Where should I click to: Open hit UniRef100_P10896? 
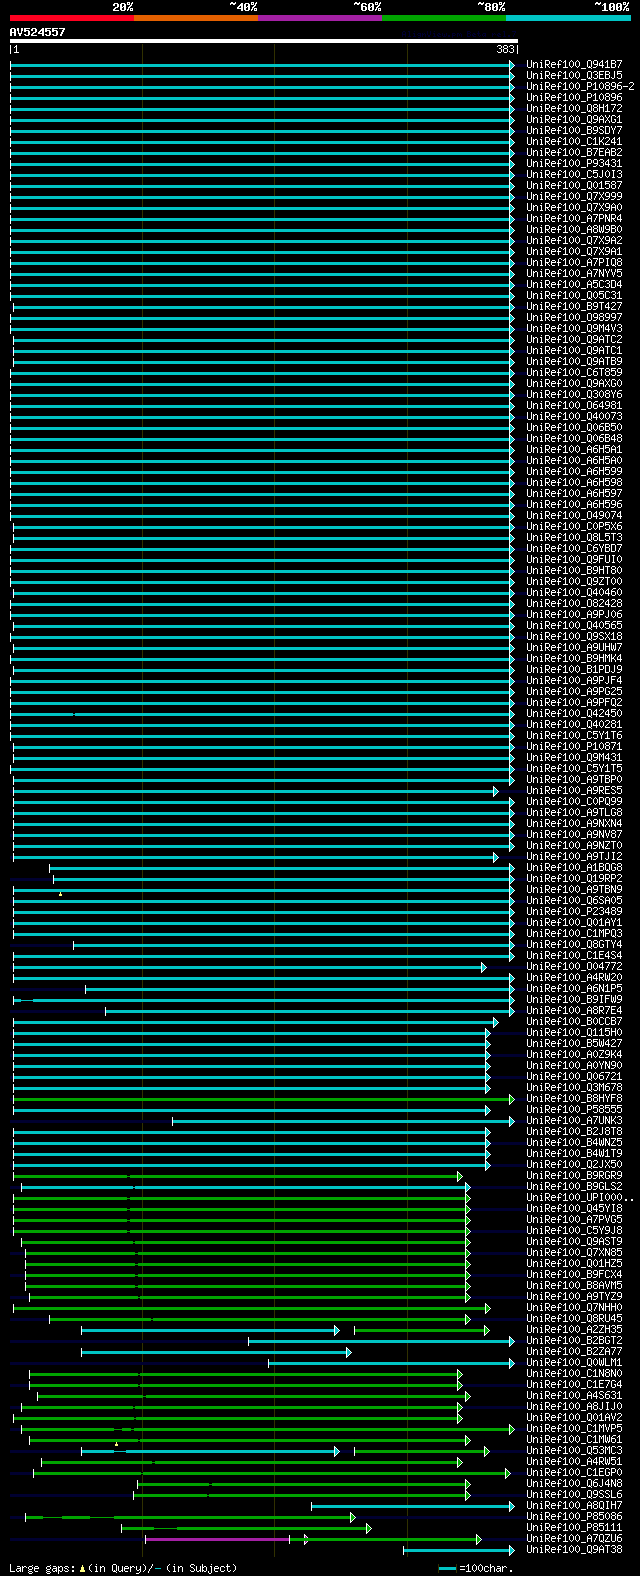[x=574, y=97]
